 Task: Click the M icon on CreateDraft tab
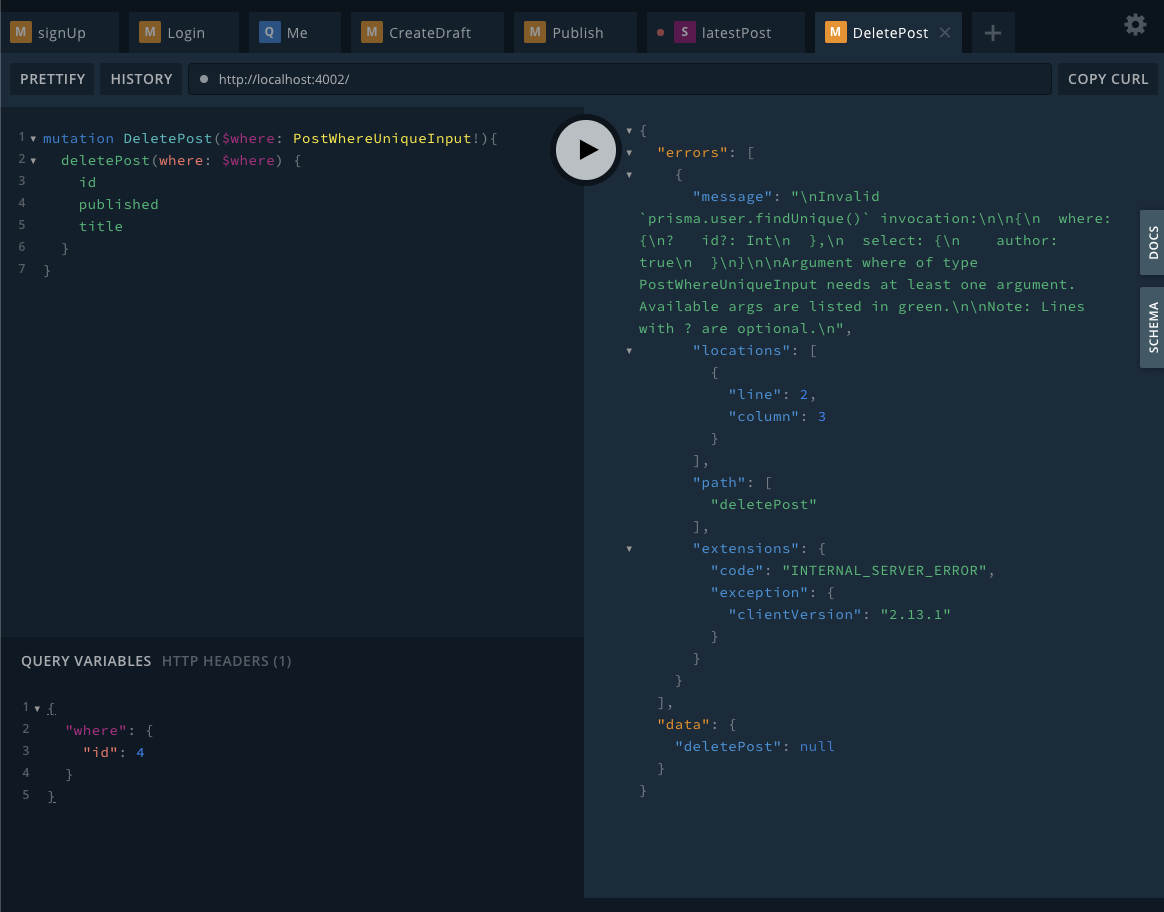point(372,32)
